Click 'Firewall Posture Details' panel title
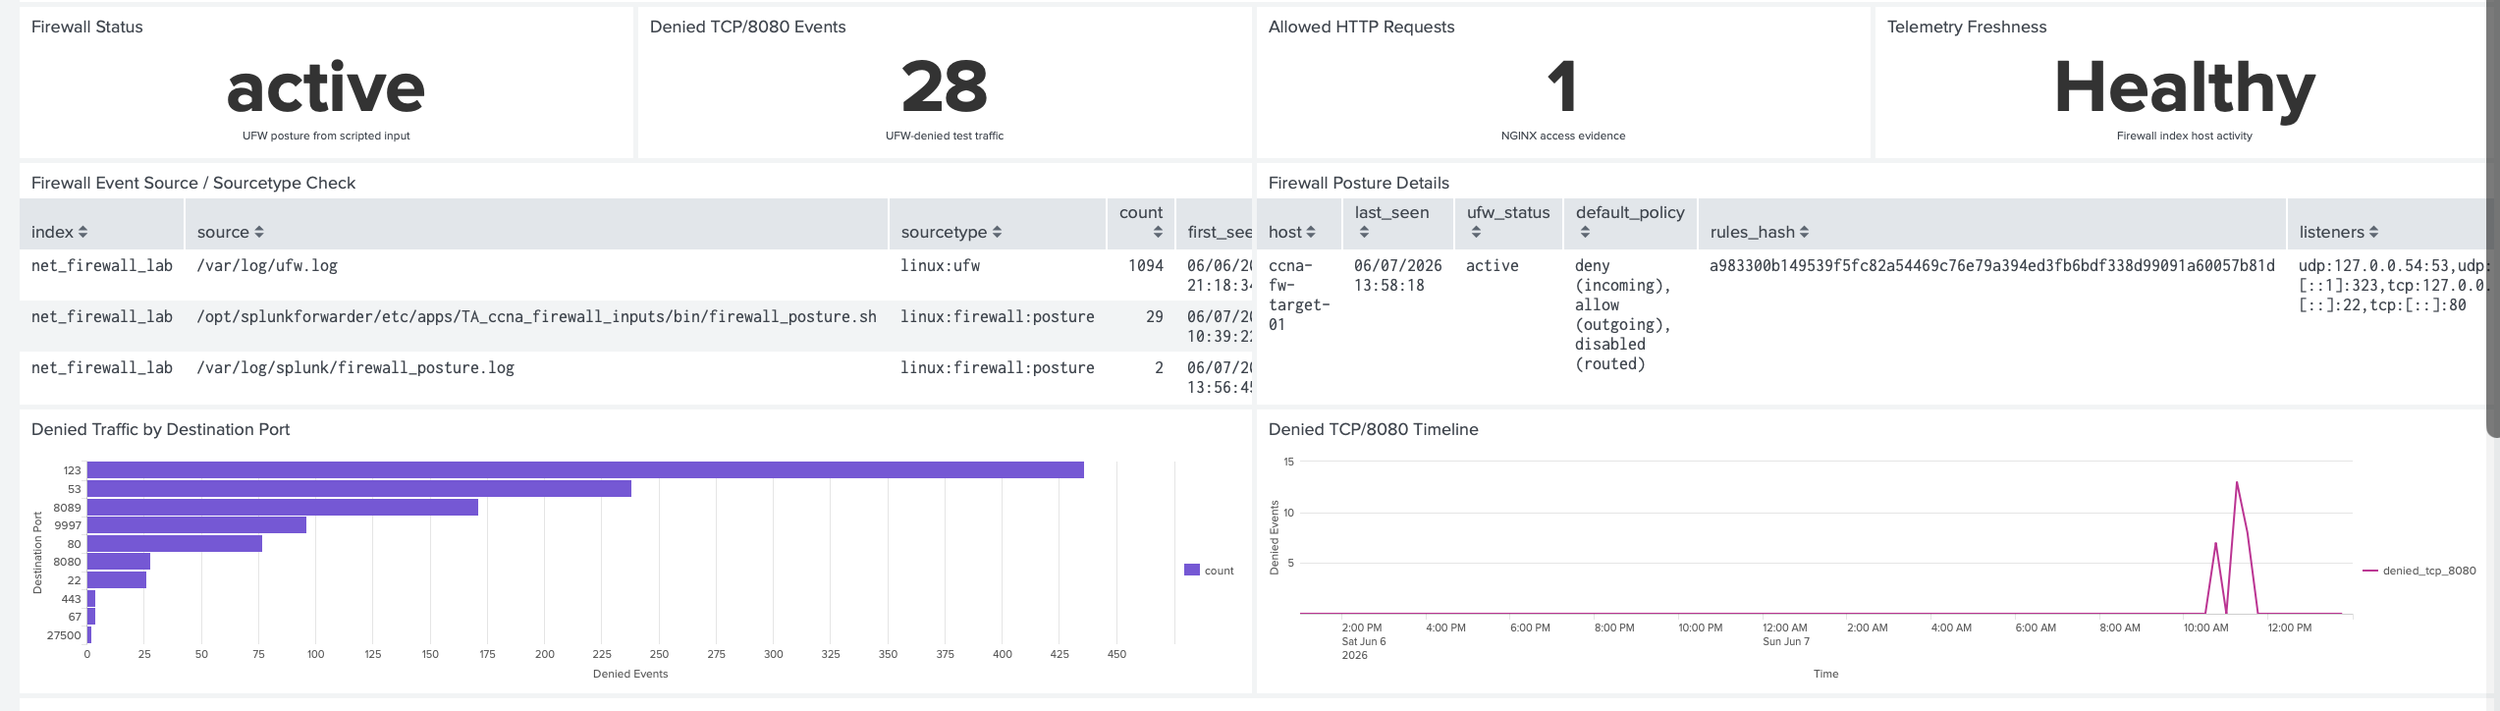This screenshot has width=2500, height=711. (x=1358, y=183)
